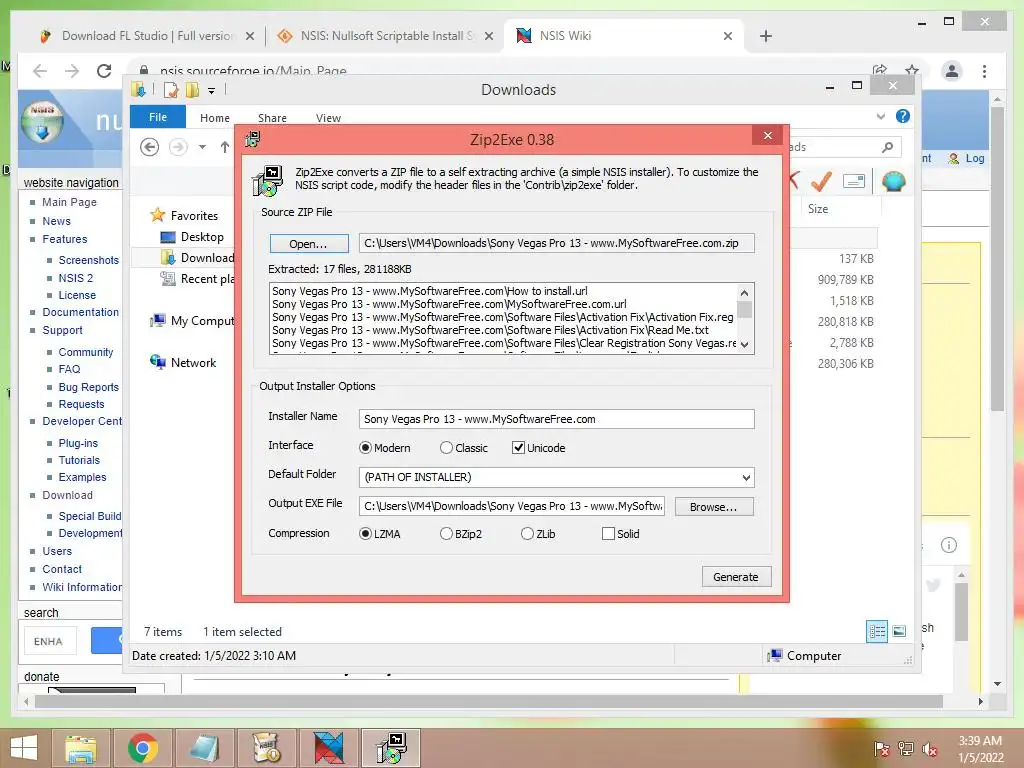Click the muted volume tray icon
This screenshot has height=768, width=1024.
[x=930, y=748]
